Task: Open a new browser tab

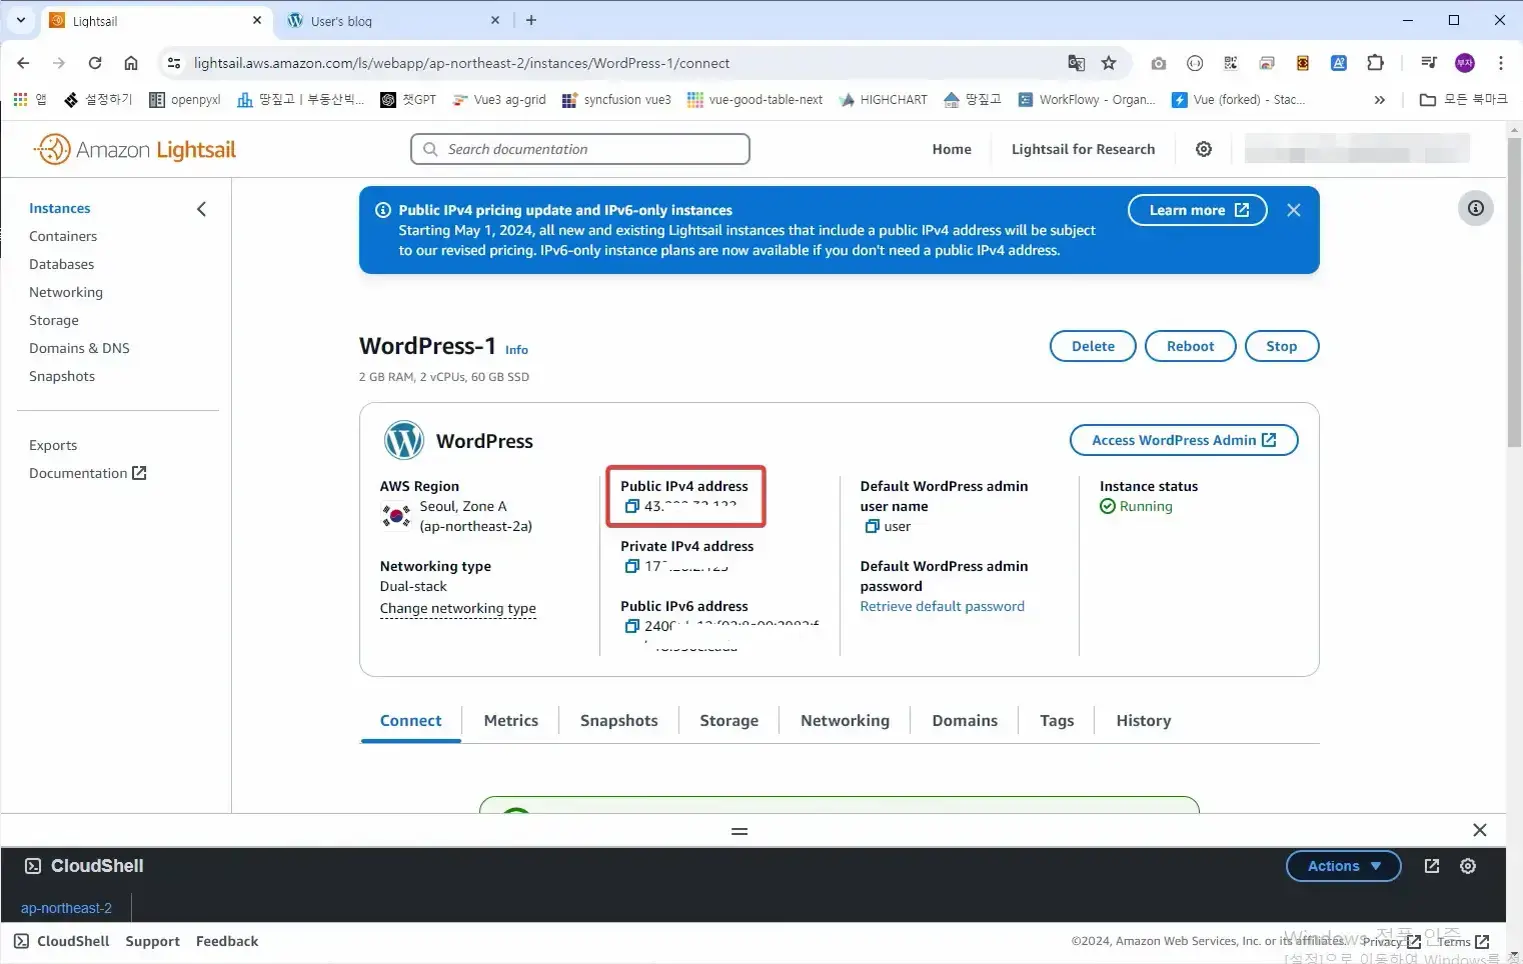Action: [531, 20]
